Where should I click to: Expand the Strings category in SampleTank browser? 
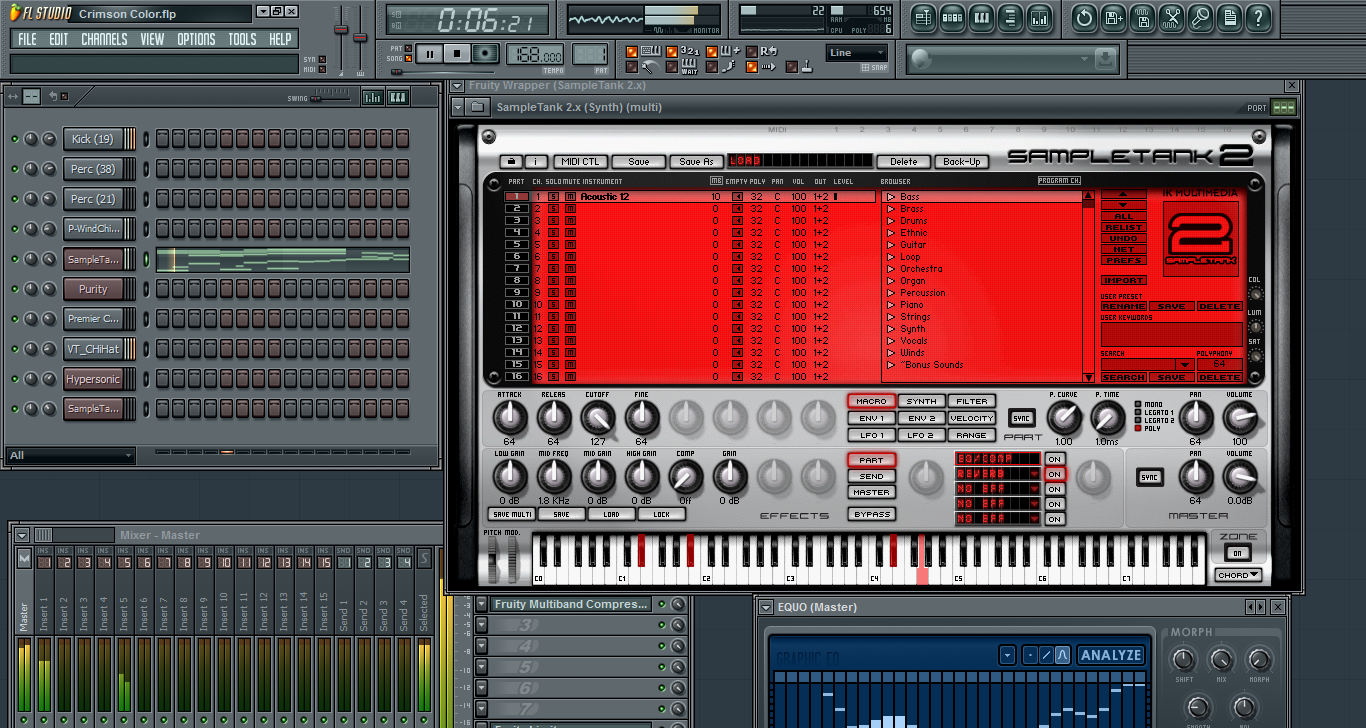point(891,317)
